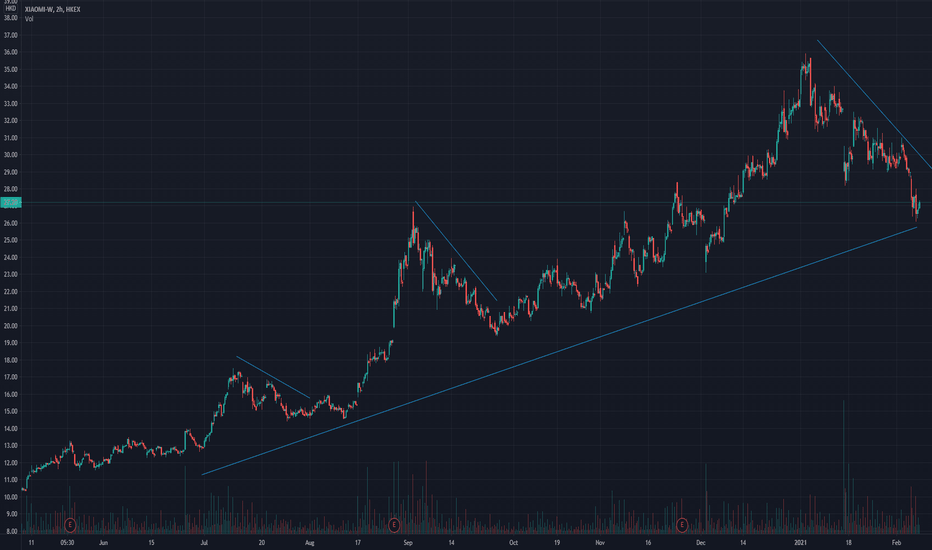This screenshot has height=550, width=932.
Task: Click the Oct date label
Action: pyautogui.click(x=513, y=543)
